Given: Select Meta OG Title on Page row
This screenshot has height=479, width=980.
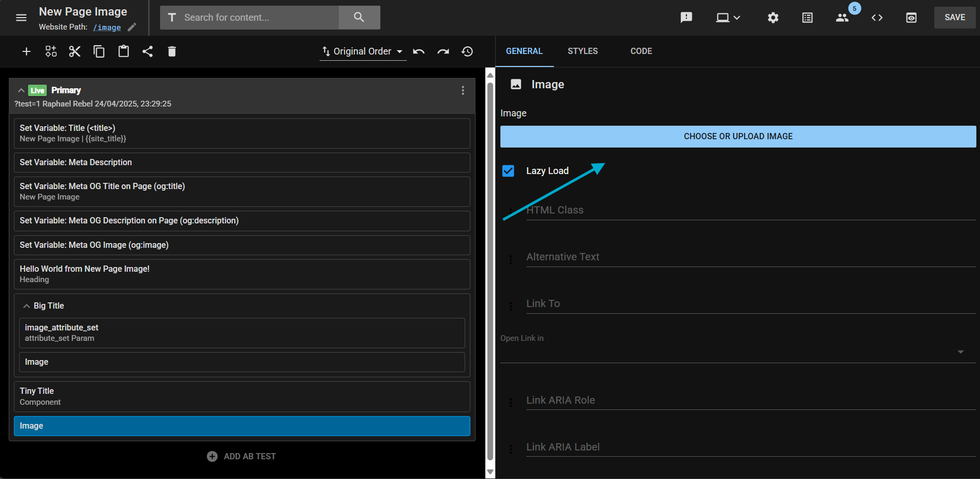Looking at the screenshot, I should click(x=242, y=191).
